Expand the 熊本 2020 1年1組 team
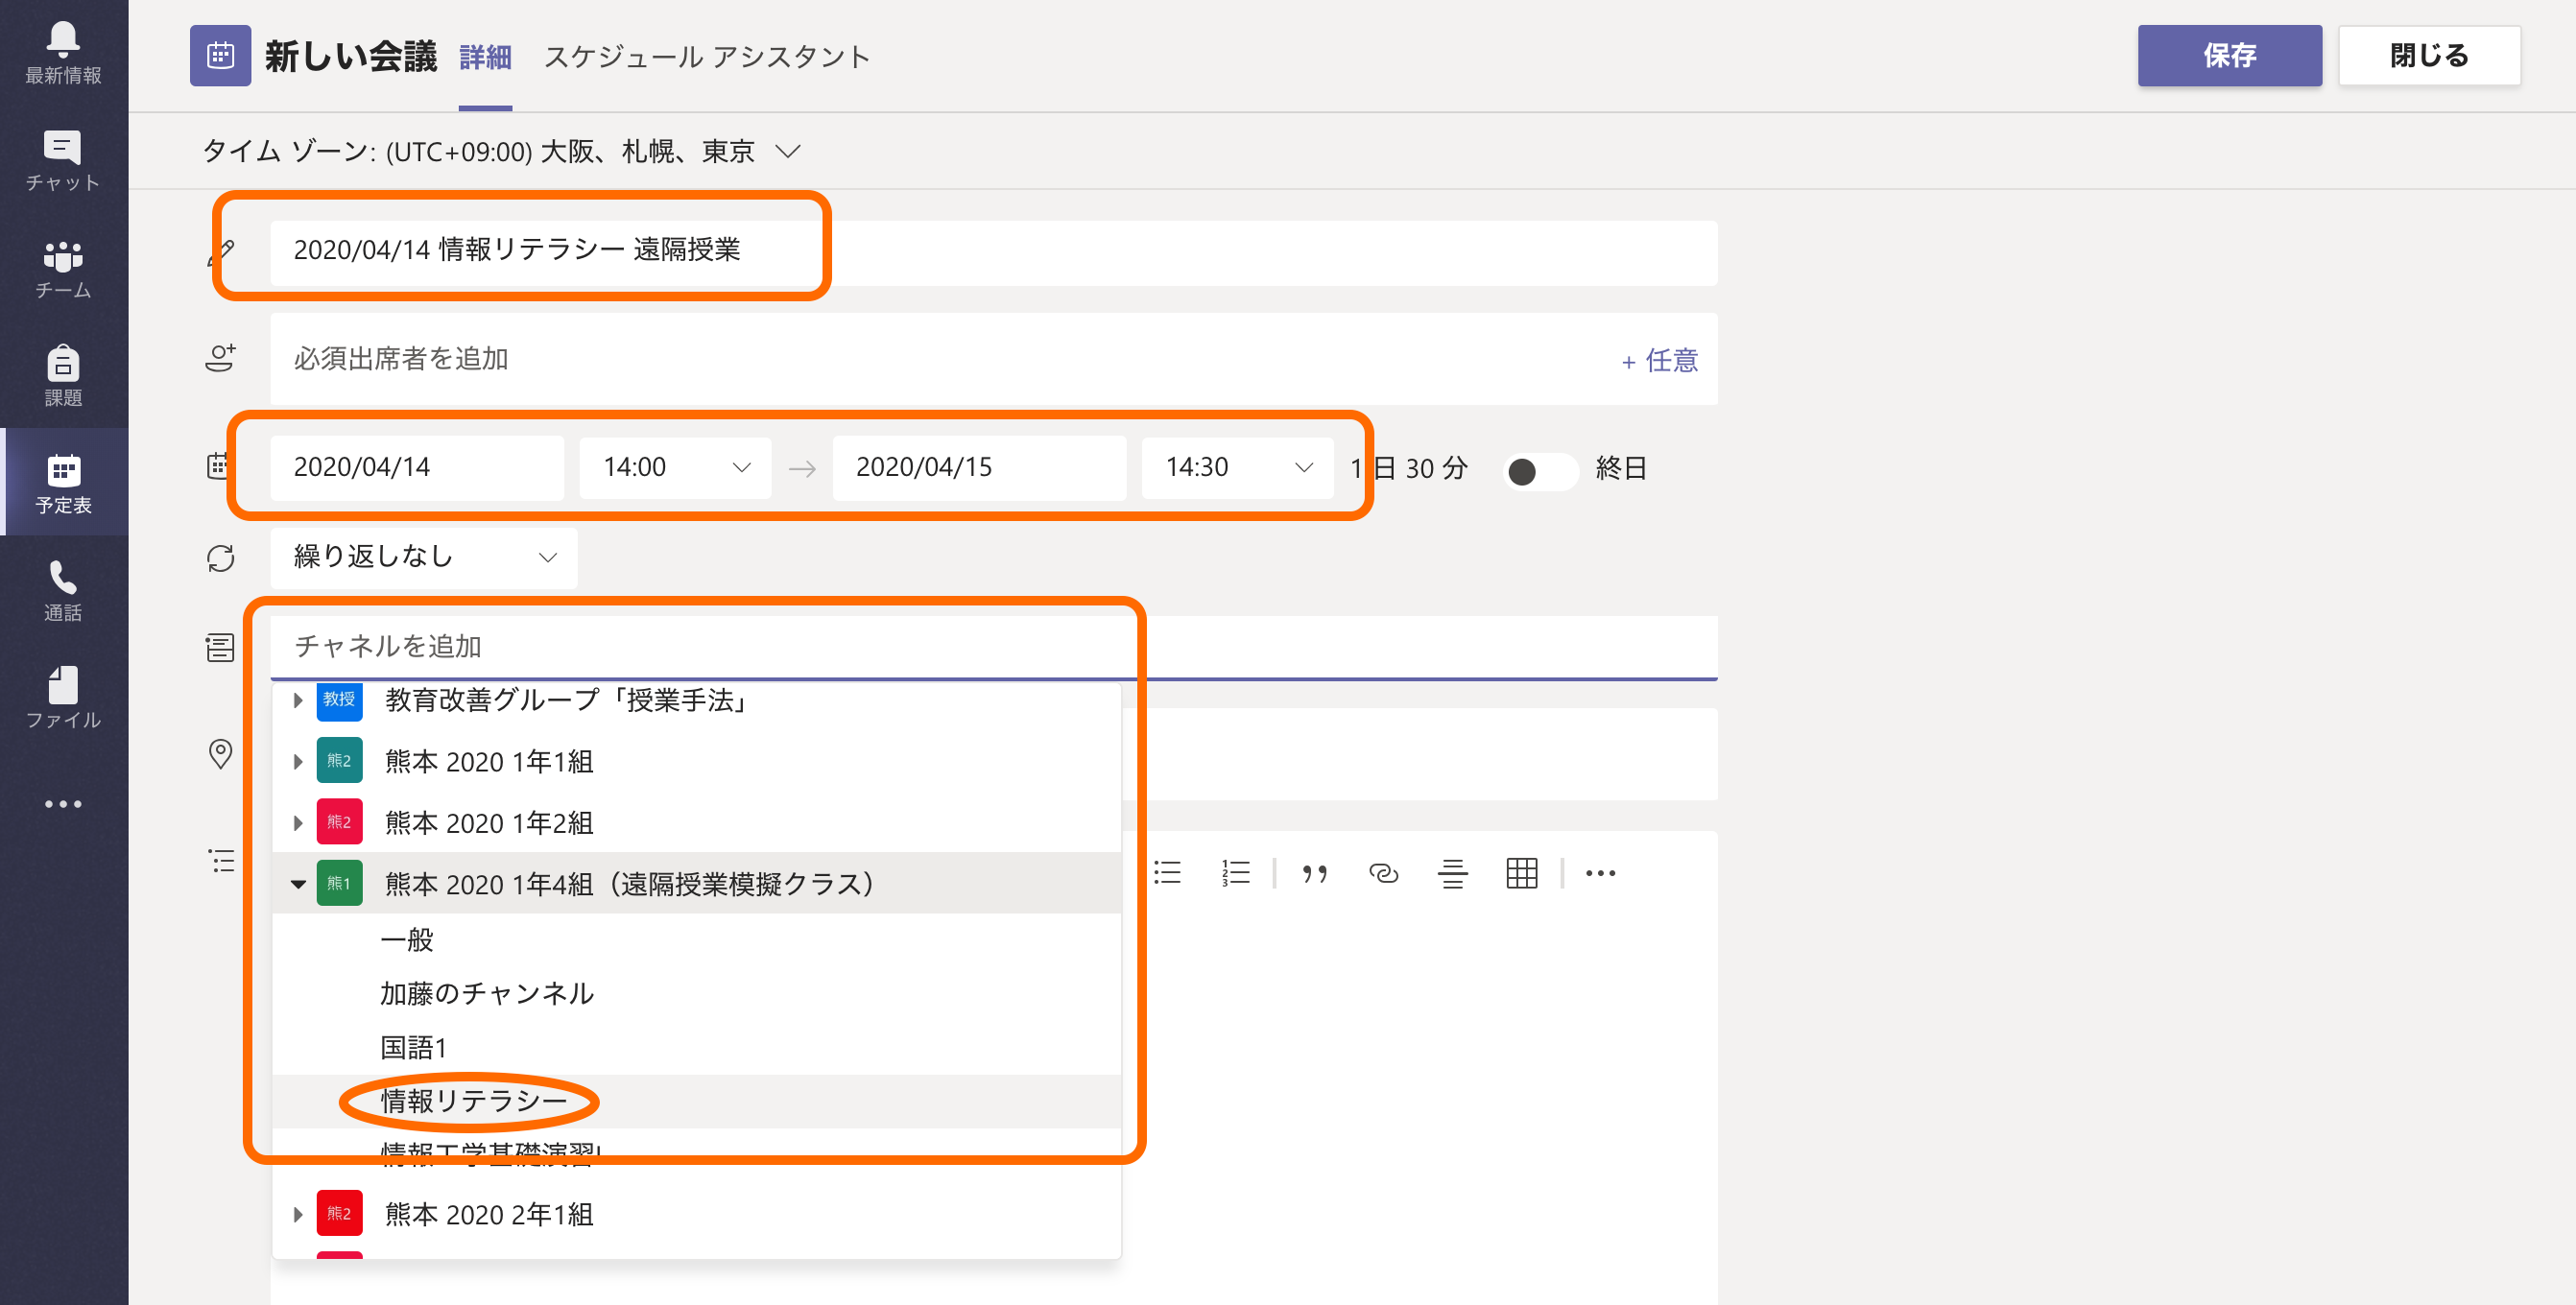 click(298, 762)
